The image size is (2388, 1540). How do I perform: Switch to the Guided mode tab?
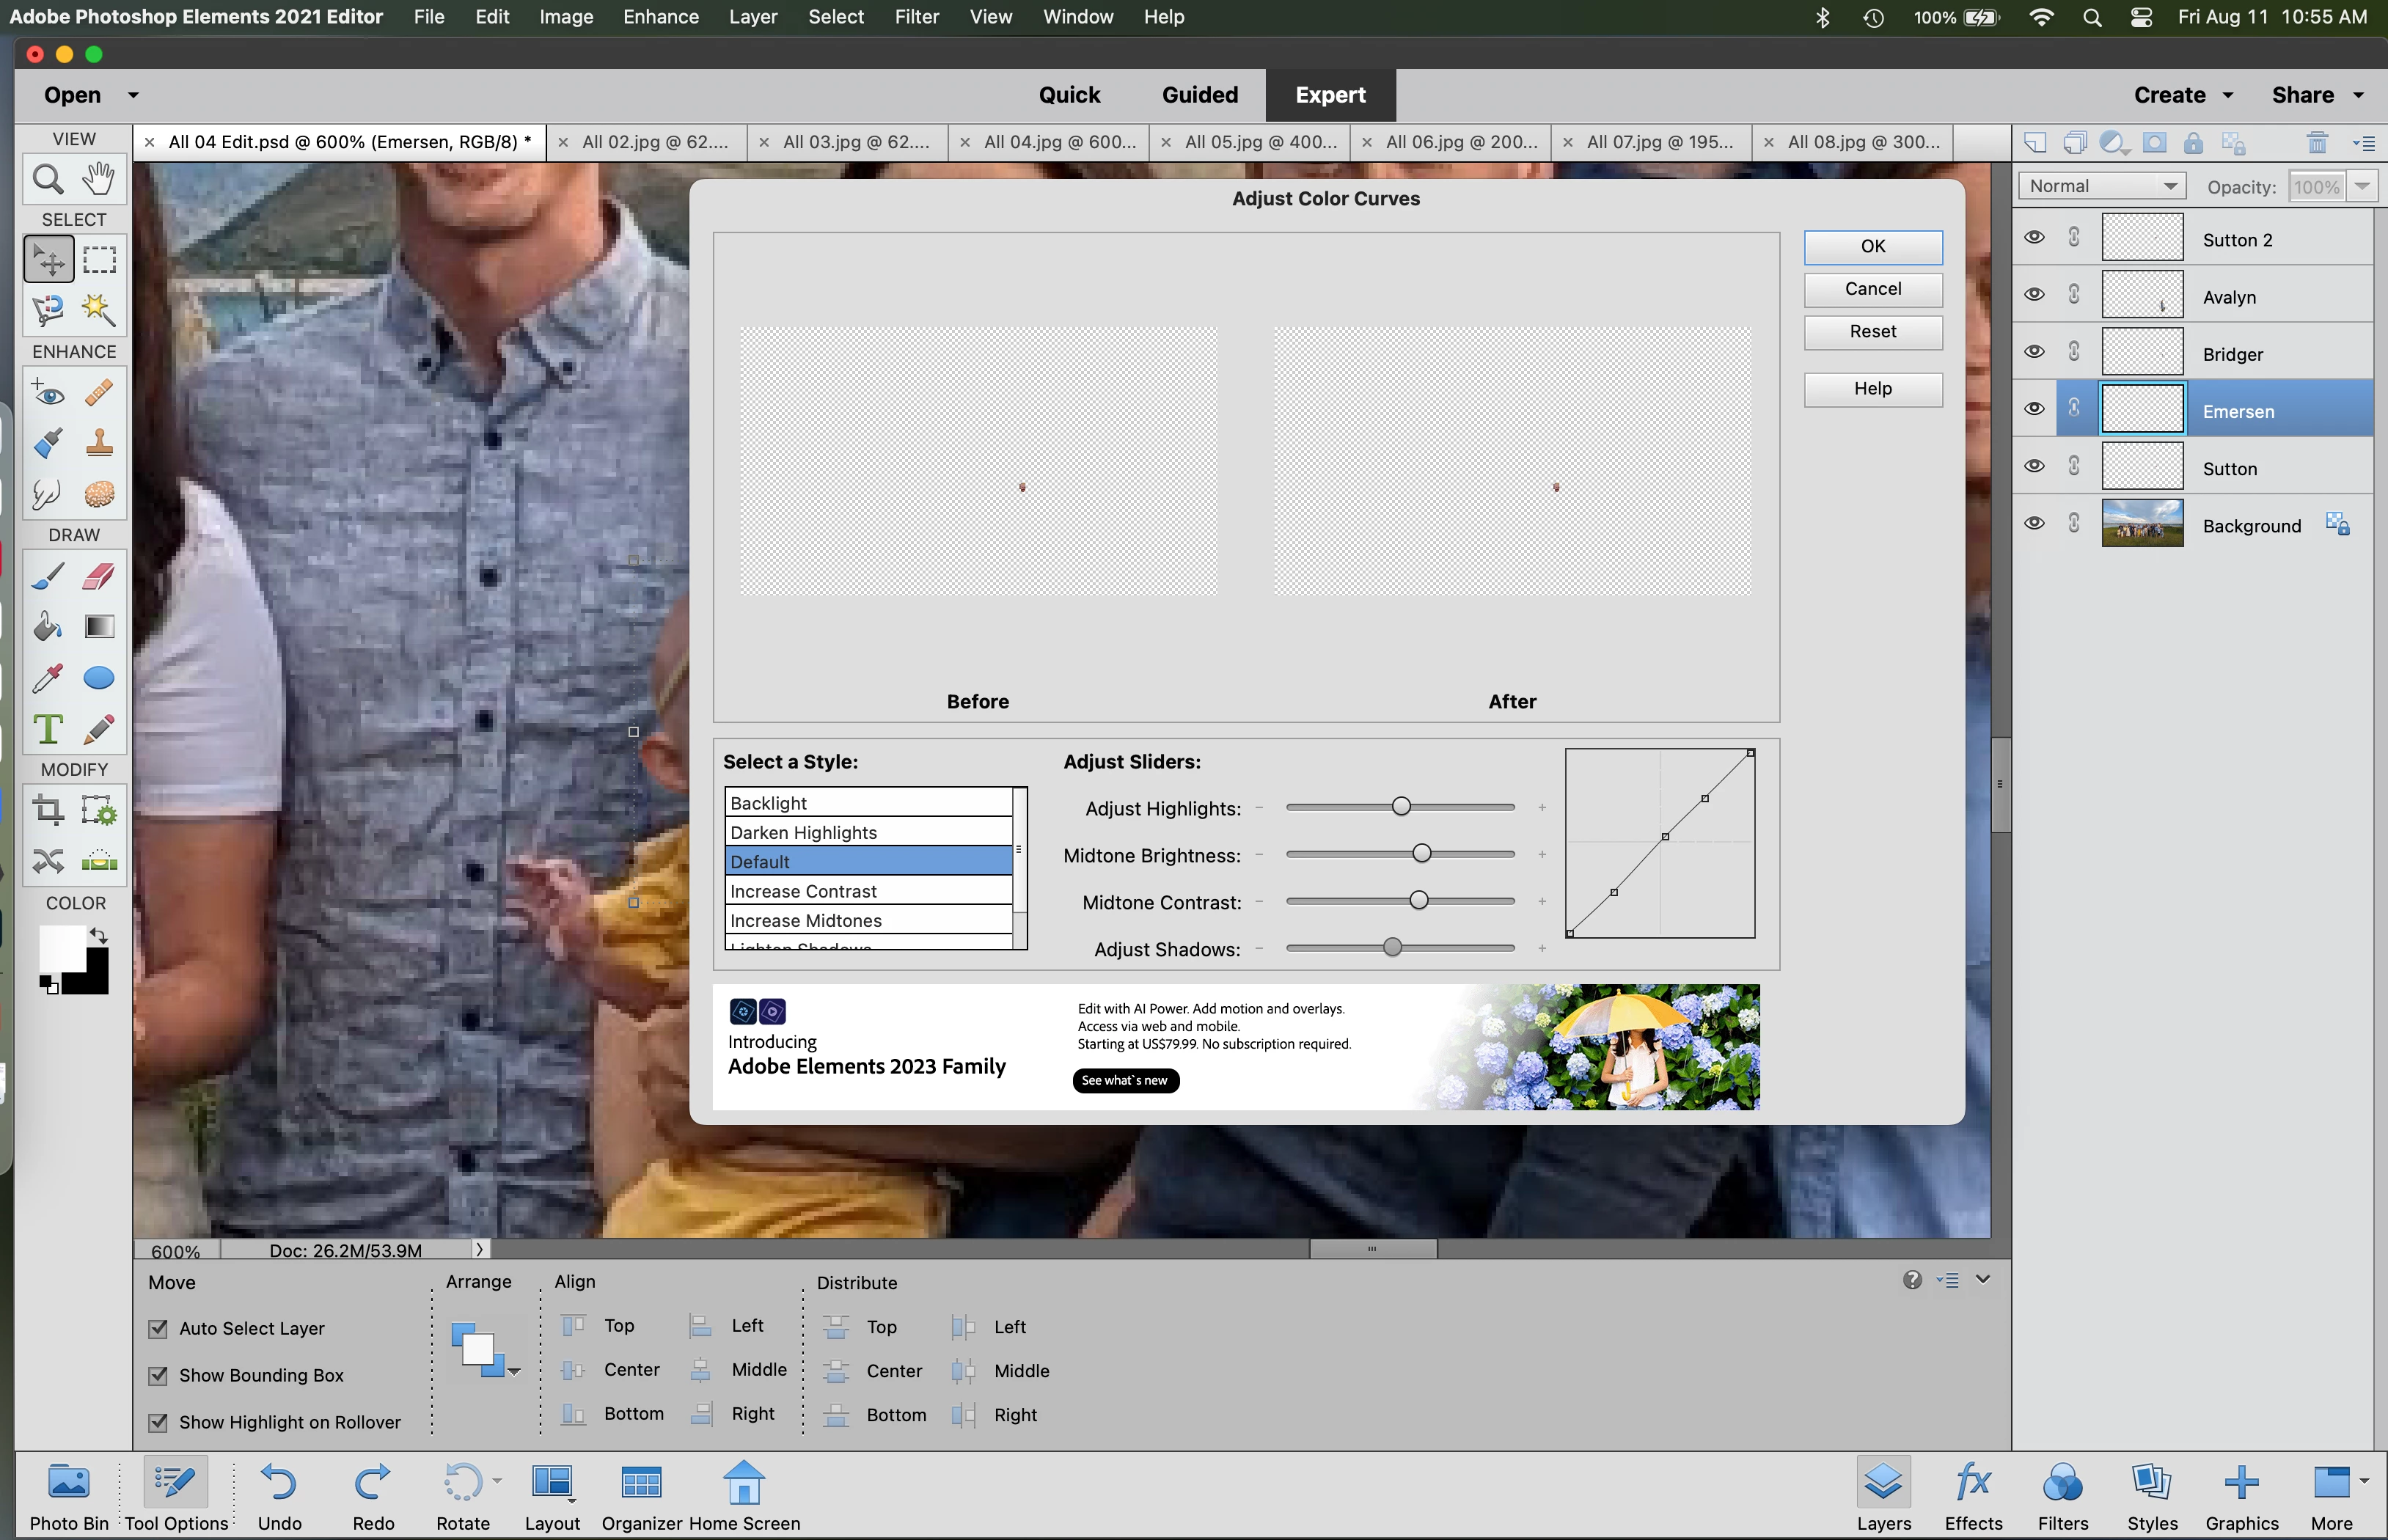tap(1199, 95)
